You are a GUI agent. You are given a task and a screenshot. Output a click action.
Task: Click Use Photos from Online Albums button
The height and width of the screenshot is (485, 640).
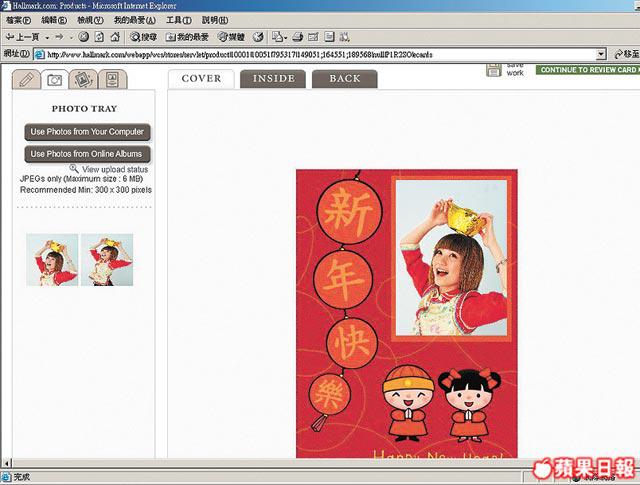[87, 154]
